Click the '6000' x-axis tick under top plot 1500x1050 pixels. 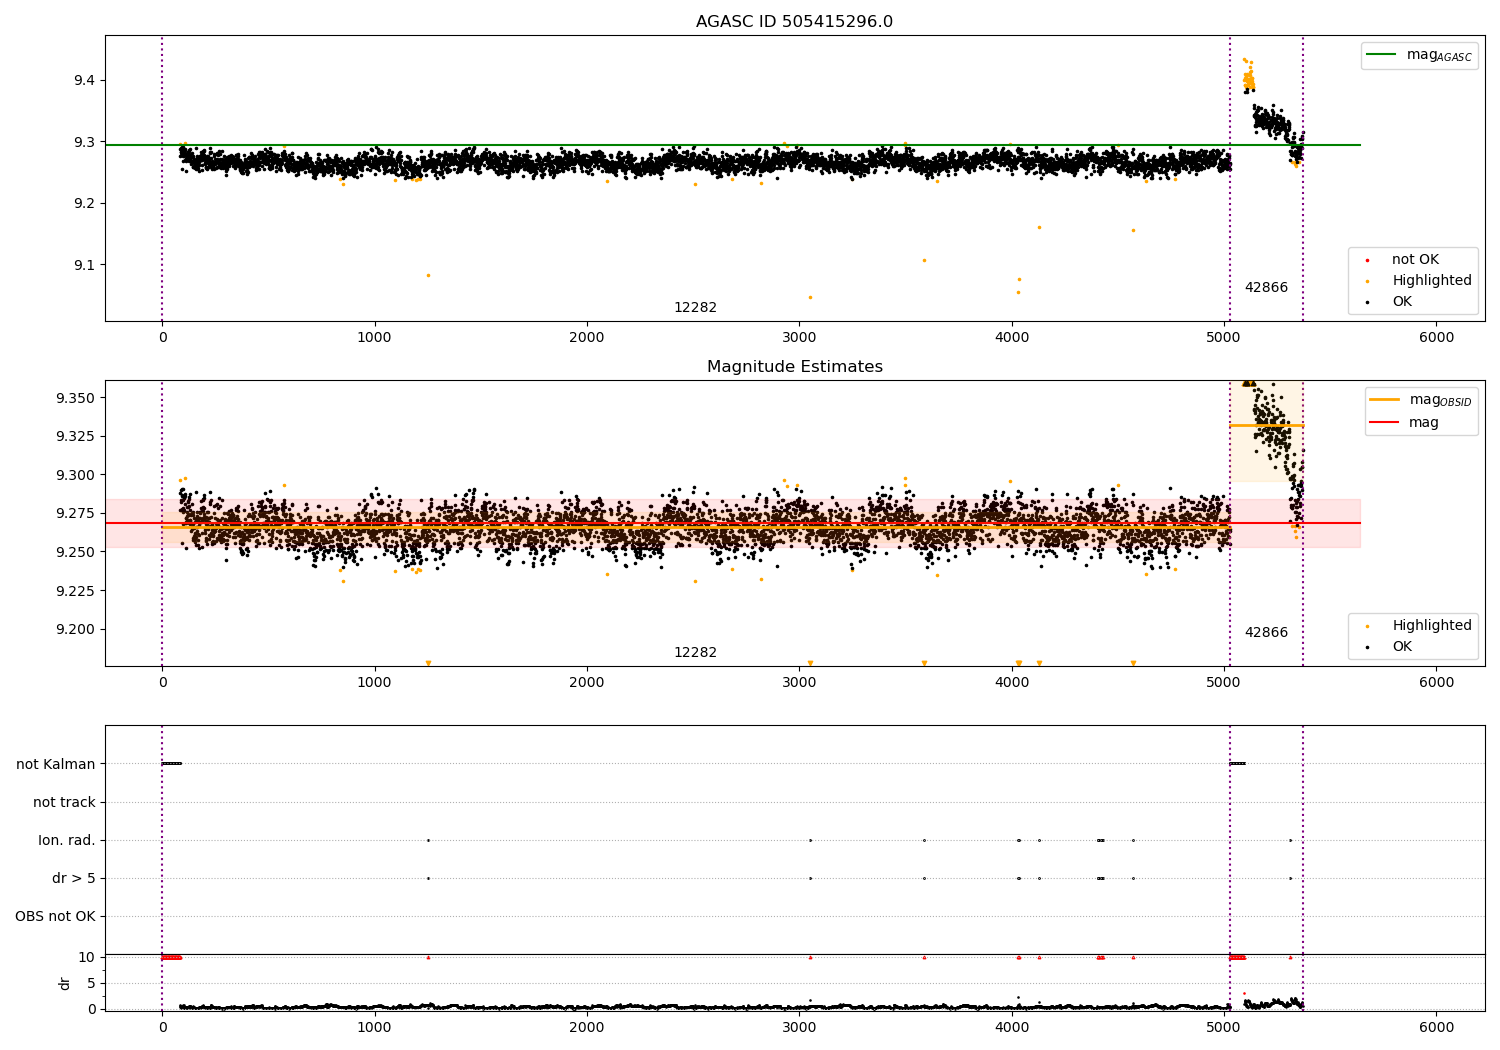click(1437, 338)
